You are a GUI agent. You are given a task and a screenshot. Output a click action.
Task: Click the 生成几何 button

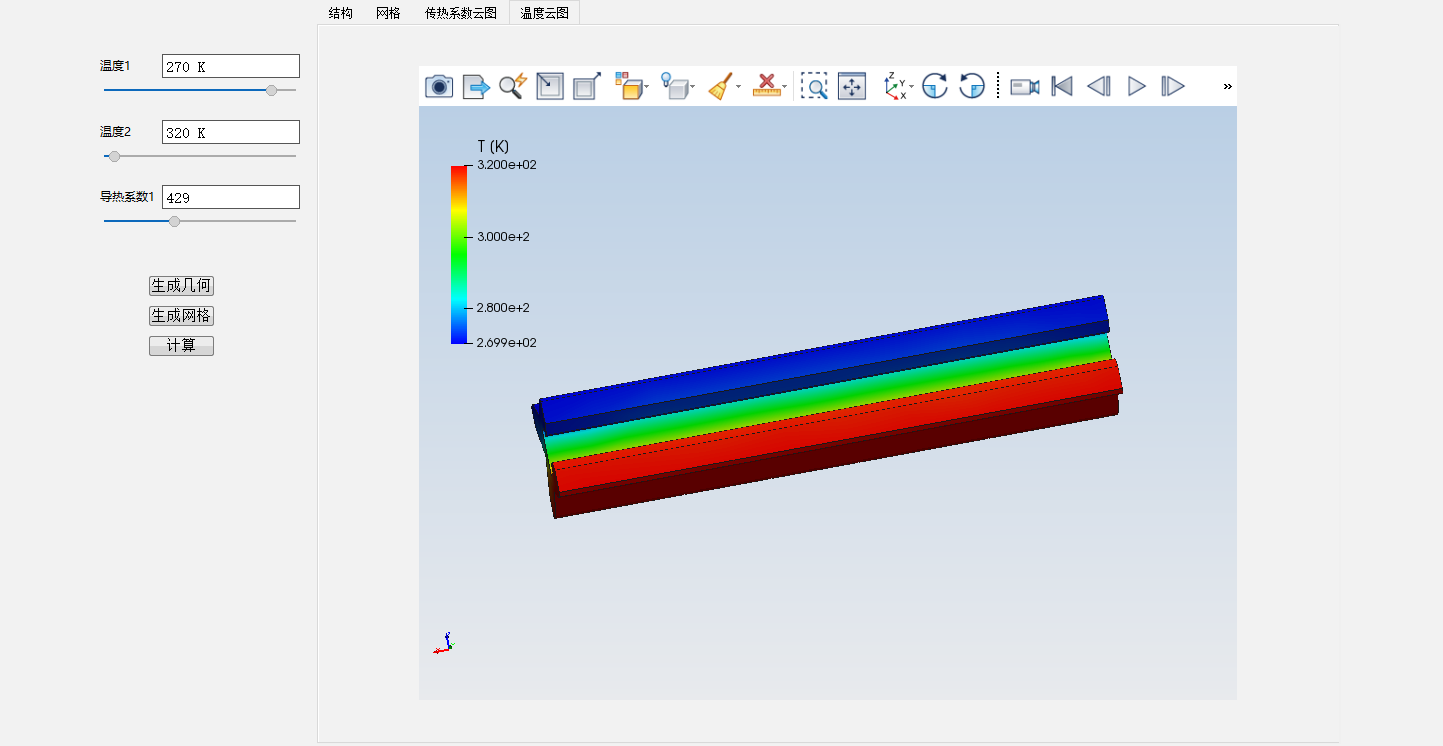coord(181,286)
